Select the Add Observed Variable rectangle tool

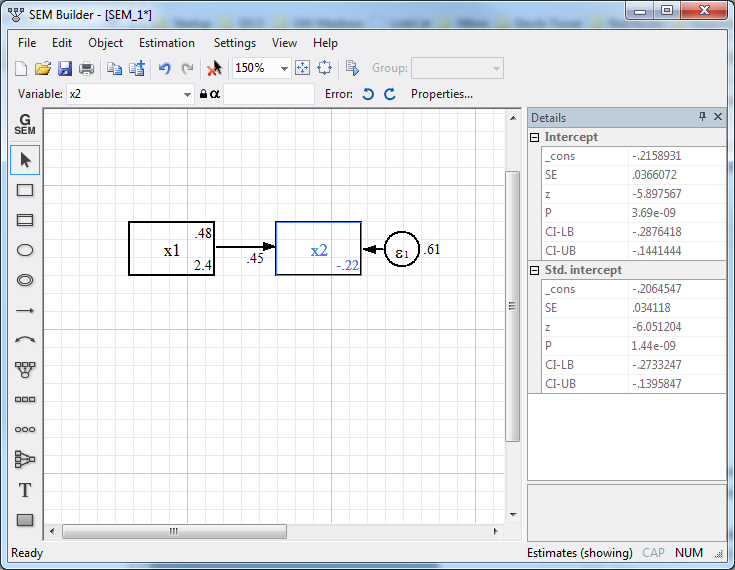(x=25, y=190)
